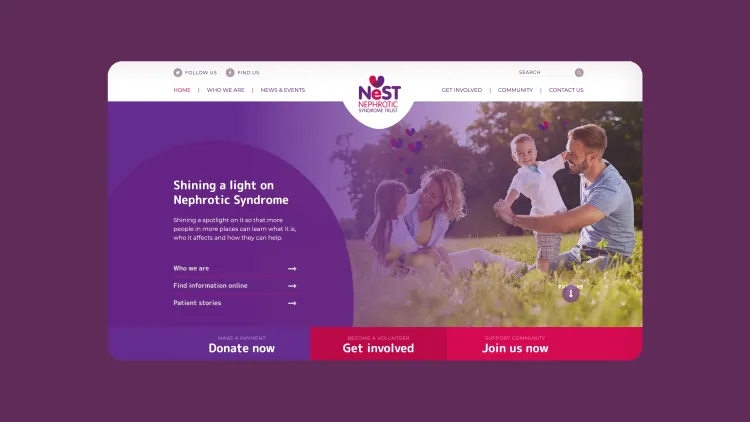Click the Facebook Find Us icon

pyautogui.click(x=230, y=73)
